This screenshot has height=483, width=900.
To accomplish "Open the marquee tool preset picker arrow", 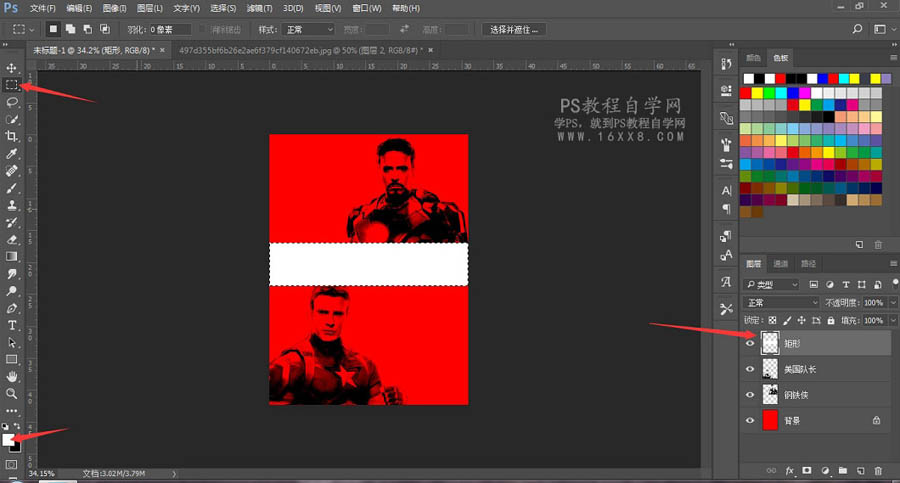I will tap(32, 29).
